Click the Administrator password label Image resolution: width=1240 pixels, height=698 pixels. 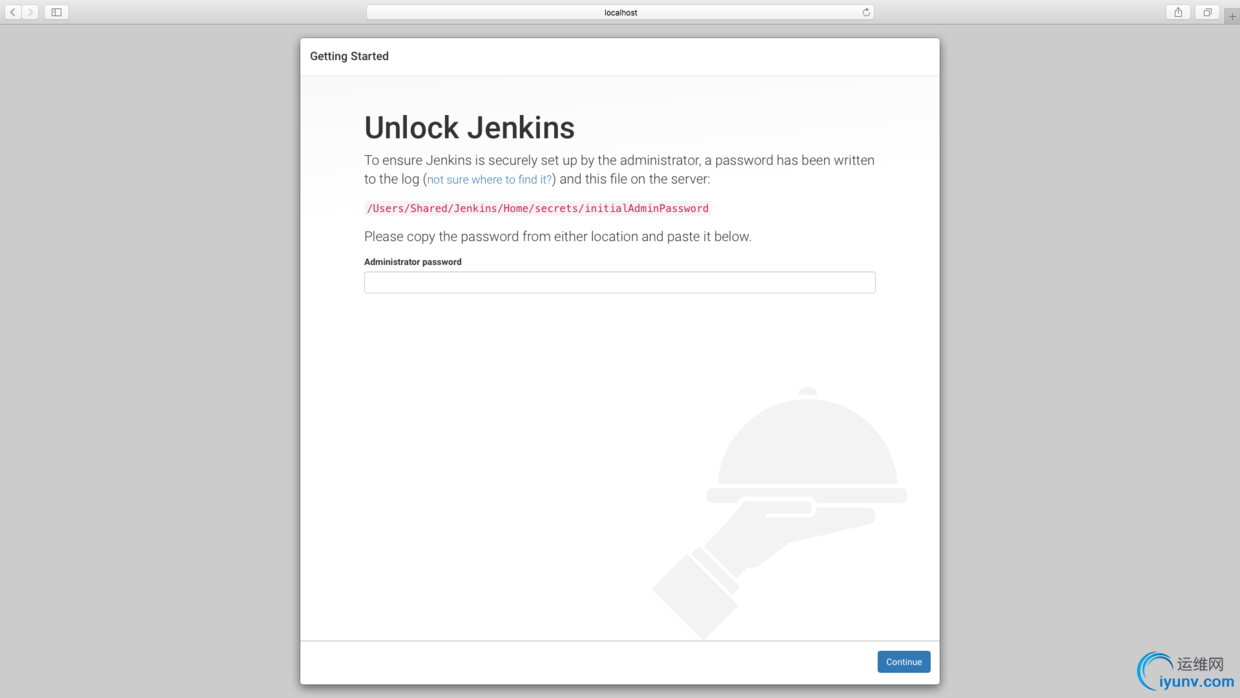tap(413, 262)
